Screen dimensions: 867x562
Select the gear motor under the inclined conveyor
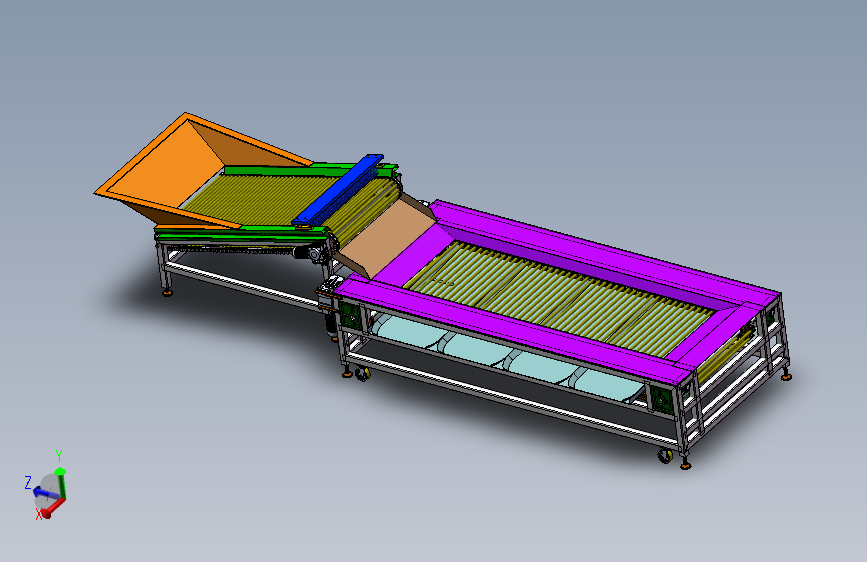pos(313,253)
